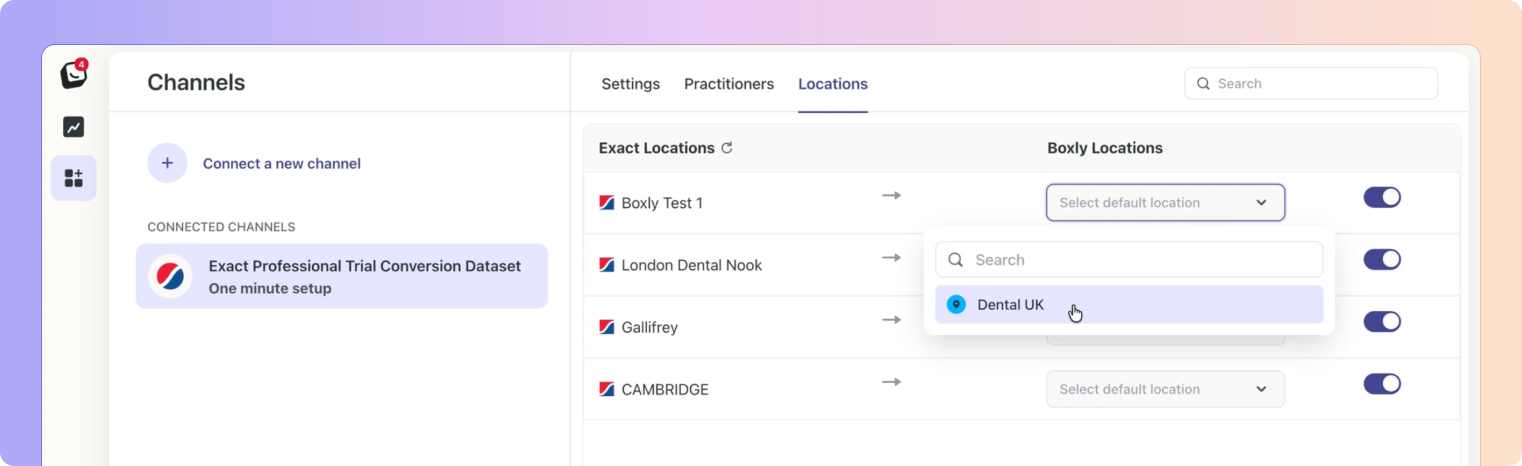The width and height of the screenshot is (1522, 466).
Task: Toggle off the Boxly Test 1 switch
Action: 1382,197
